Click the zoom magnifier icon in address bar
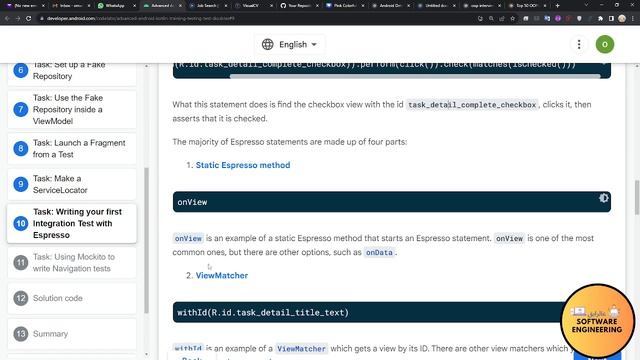Screen dimensions: 640x360 click(491, 18)
